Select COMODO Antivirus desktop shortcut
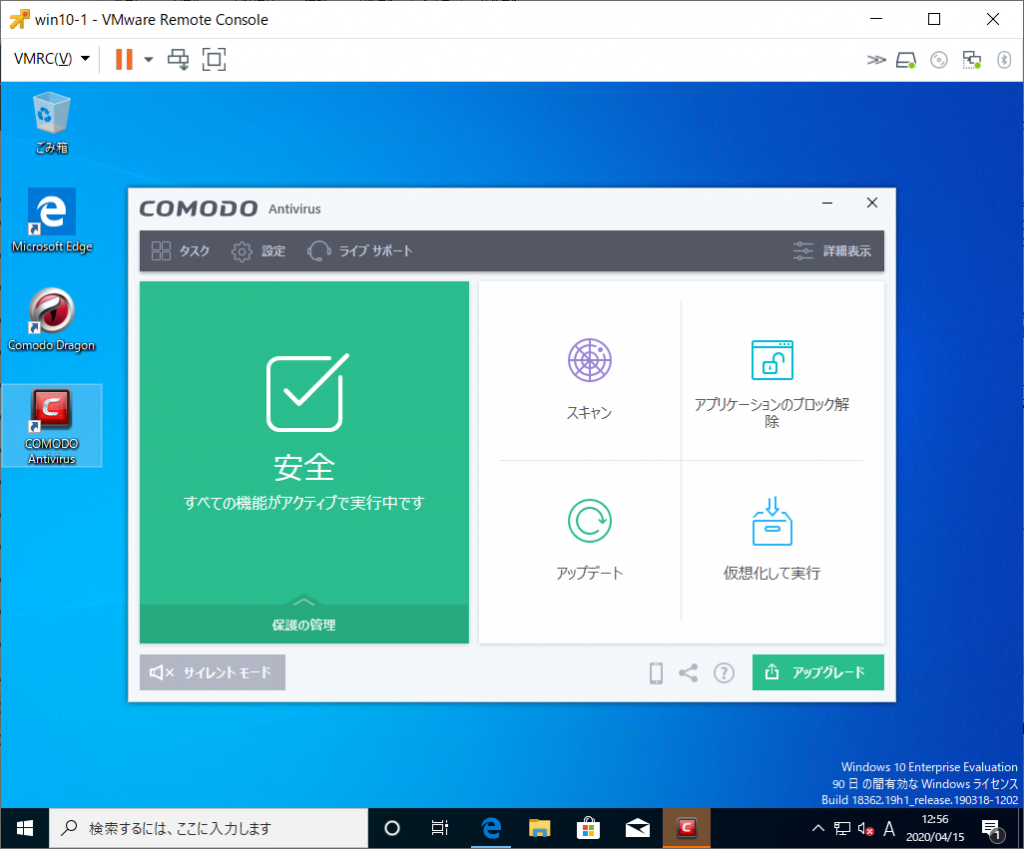The height and width of the screenshot is (849, 1024). 52,426
